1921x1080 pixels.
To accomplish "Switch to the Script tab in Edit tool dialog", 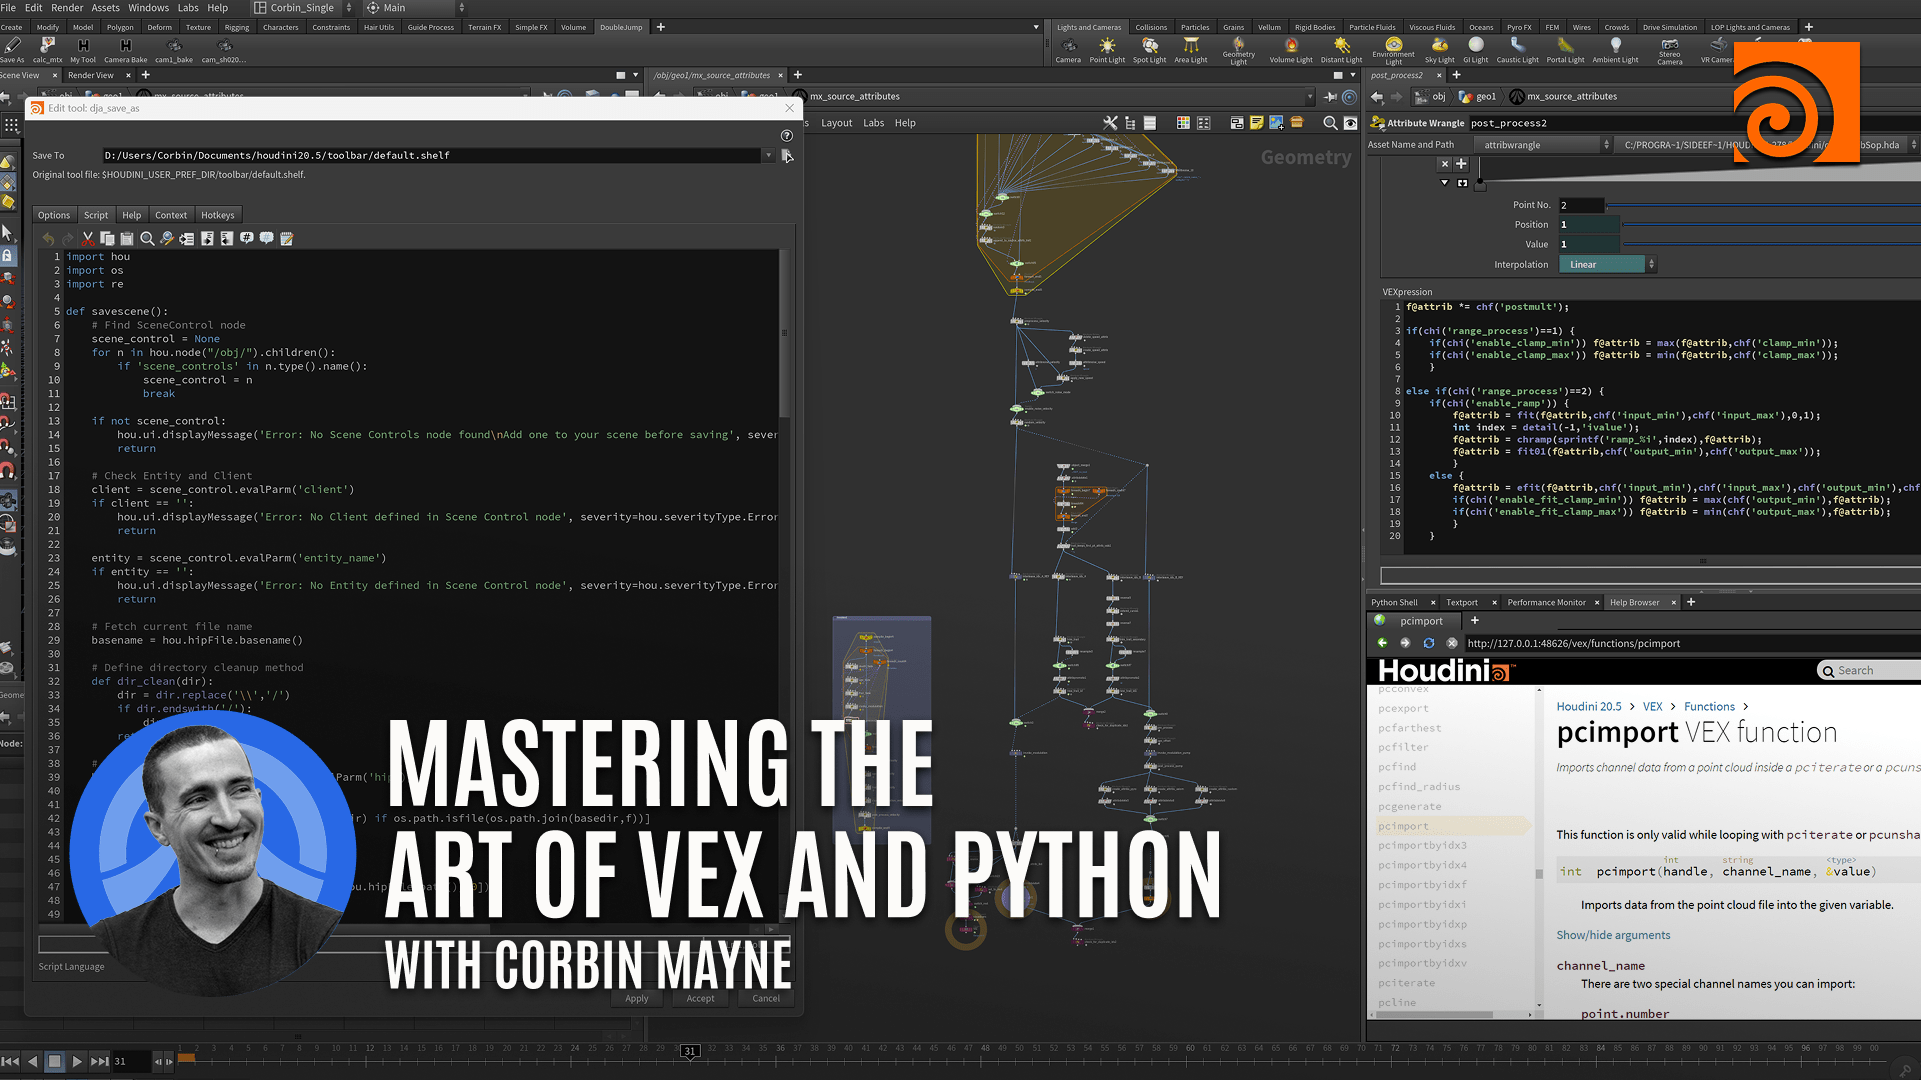I will [96, 215].
